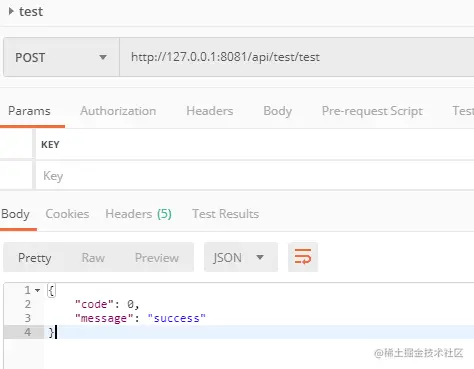Open the POST method dropdown
Viewport: 474px width, 369px height.
tap(61, 57)
